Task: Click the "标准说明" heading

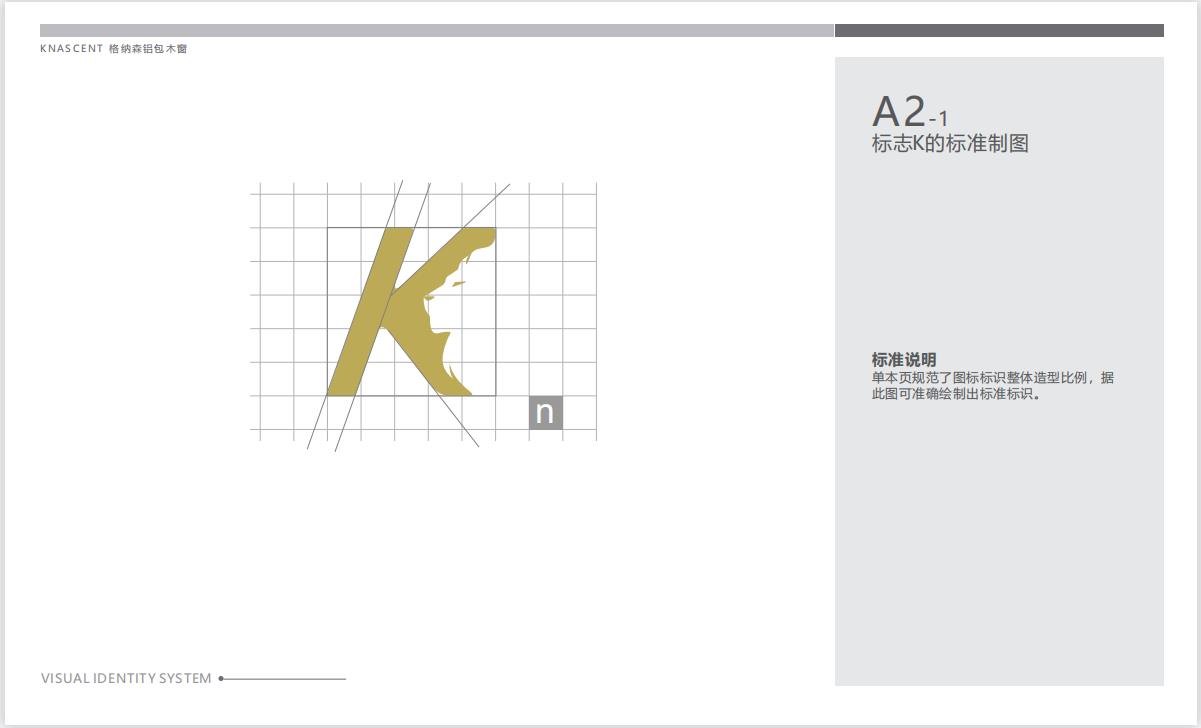Action: pyautogui.click(x=904, y=360)
